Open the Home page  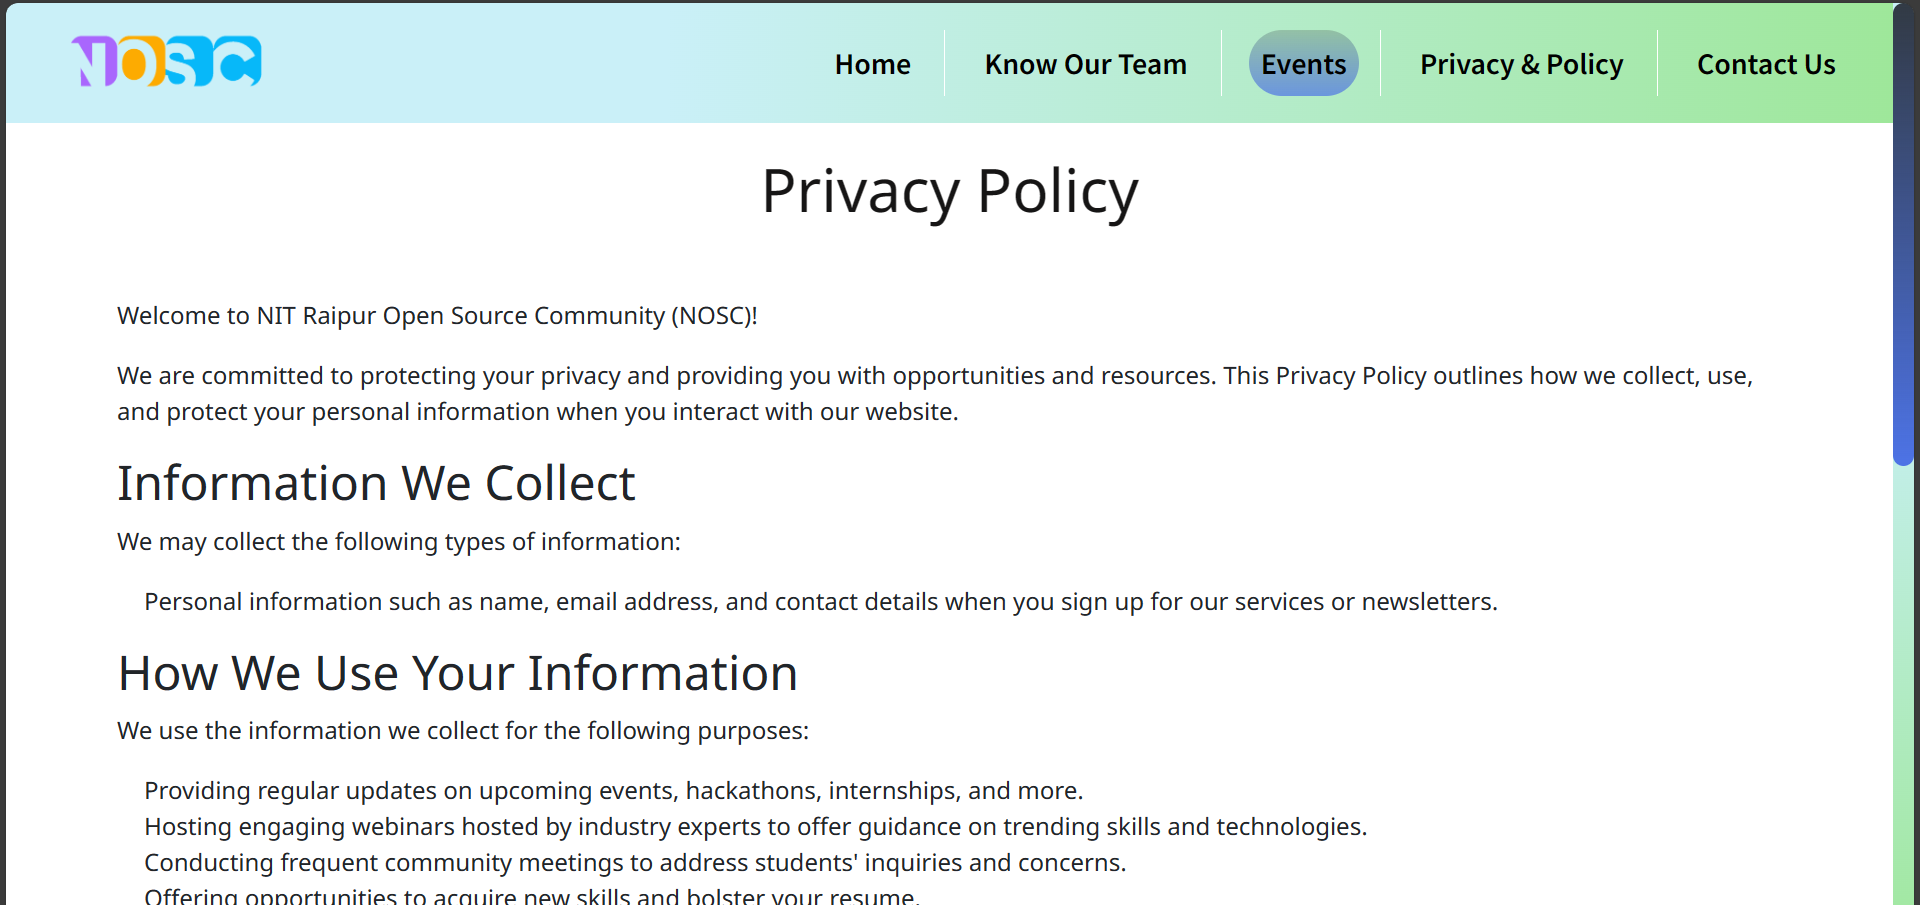tap(872, 63)
